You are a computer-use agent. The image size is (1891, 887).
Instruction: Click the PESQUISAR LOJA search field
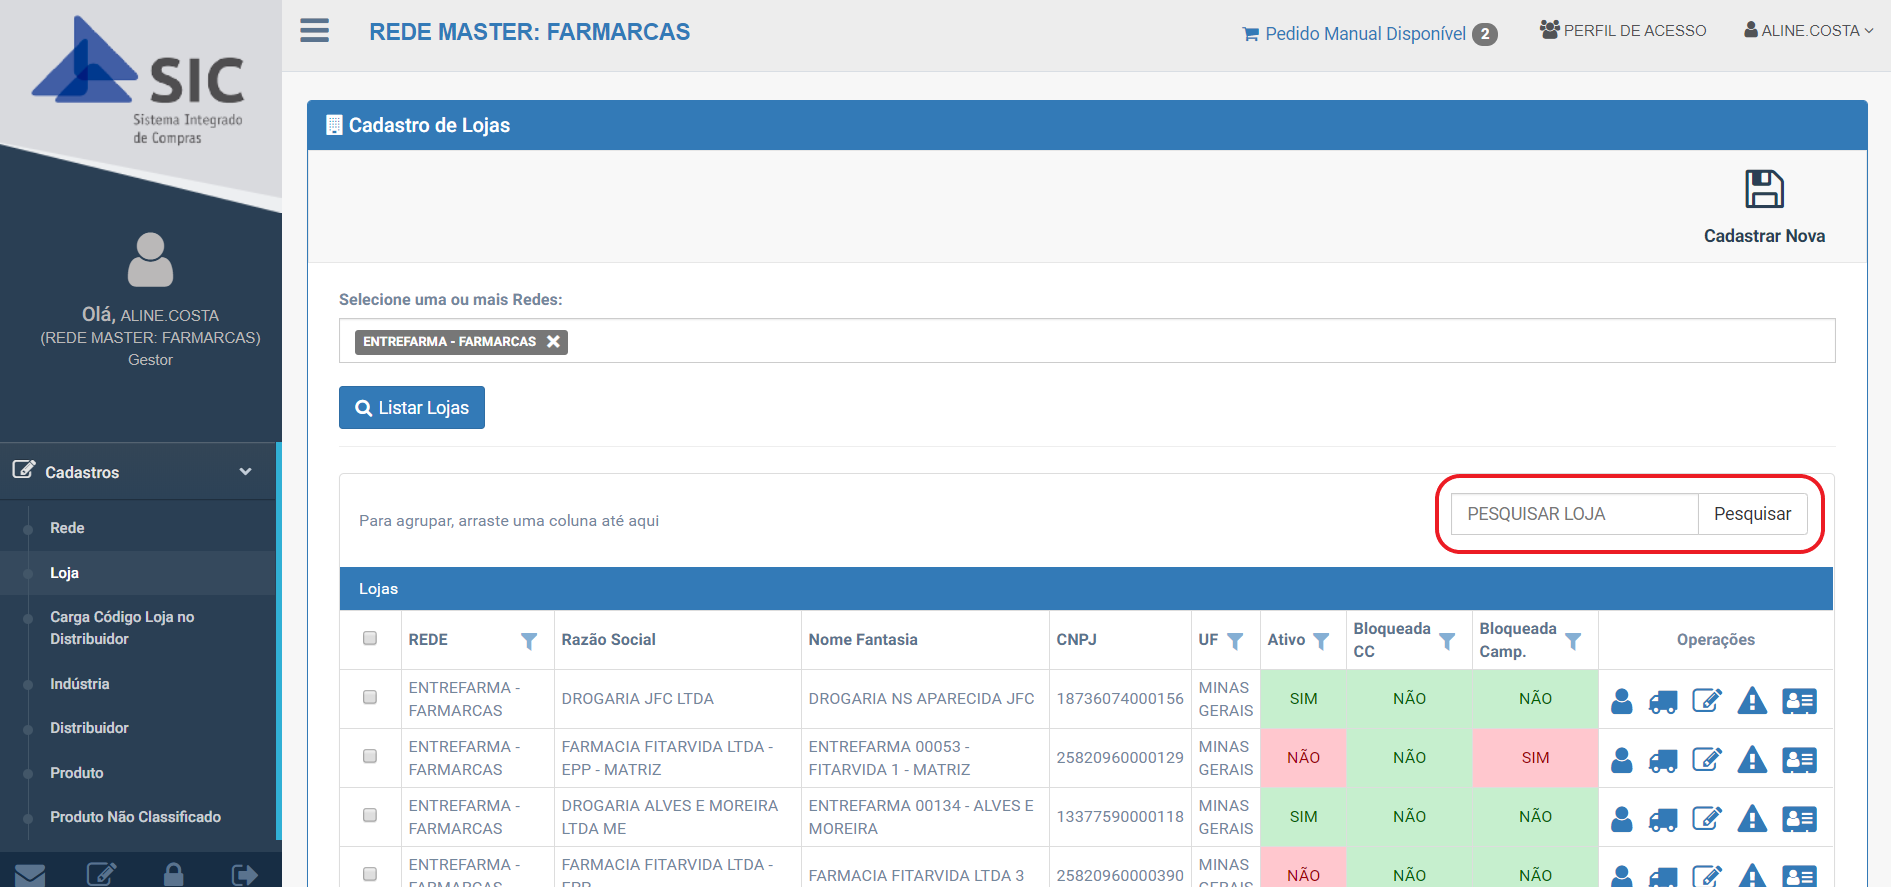click(1574, 514)
